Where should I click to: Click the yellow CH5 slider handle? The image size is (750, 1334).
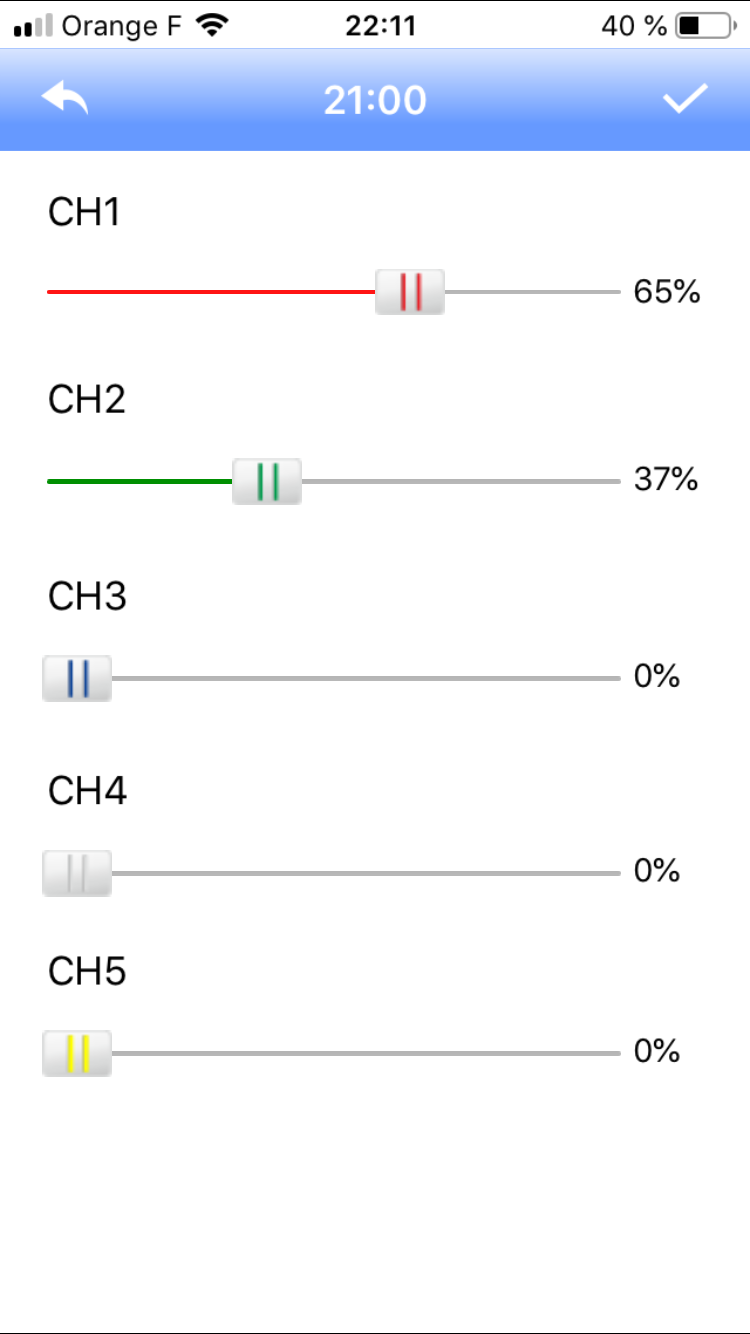click(x=77, y=1053)
